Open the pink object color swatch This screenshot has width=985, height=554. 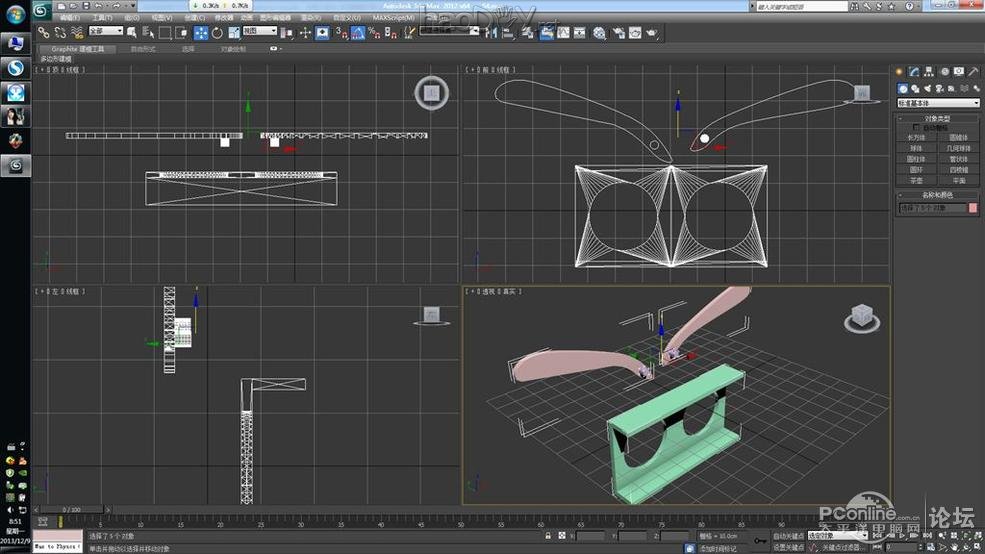(973, 208)
